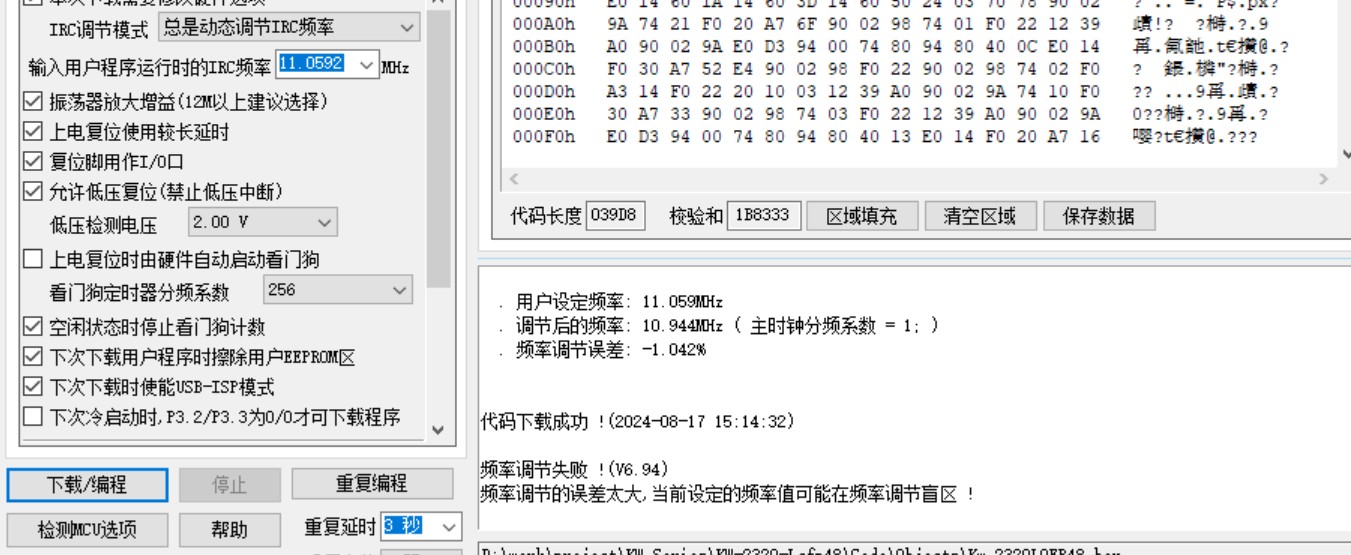The image size is (1351, 555).
Task: Click the 用户设定频率: 11.059MHz log line
Action: coord(610,301)
